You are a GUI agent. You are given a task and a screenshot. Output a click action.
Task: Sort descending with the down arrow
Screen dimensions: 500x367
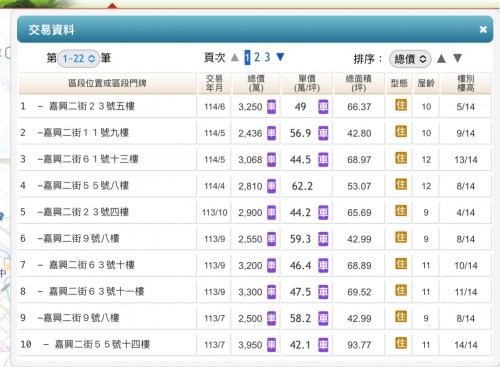pyautogui.click(x=458, y=58)
